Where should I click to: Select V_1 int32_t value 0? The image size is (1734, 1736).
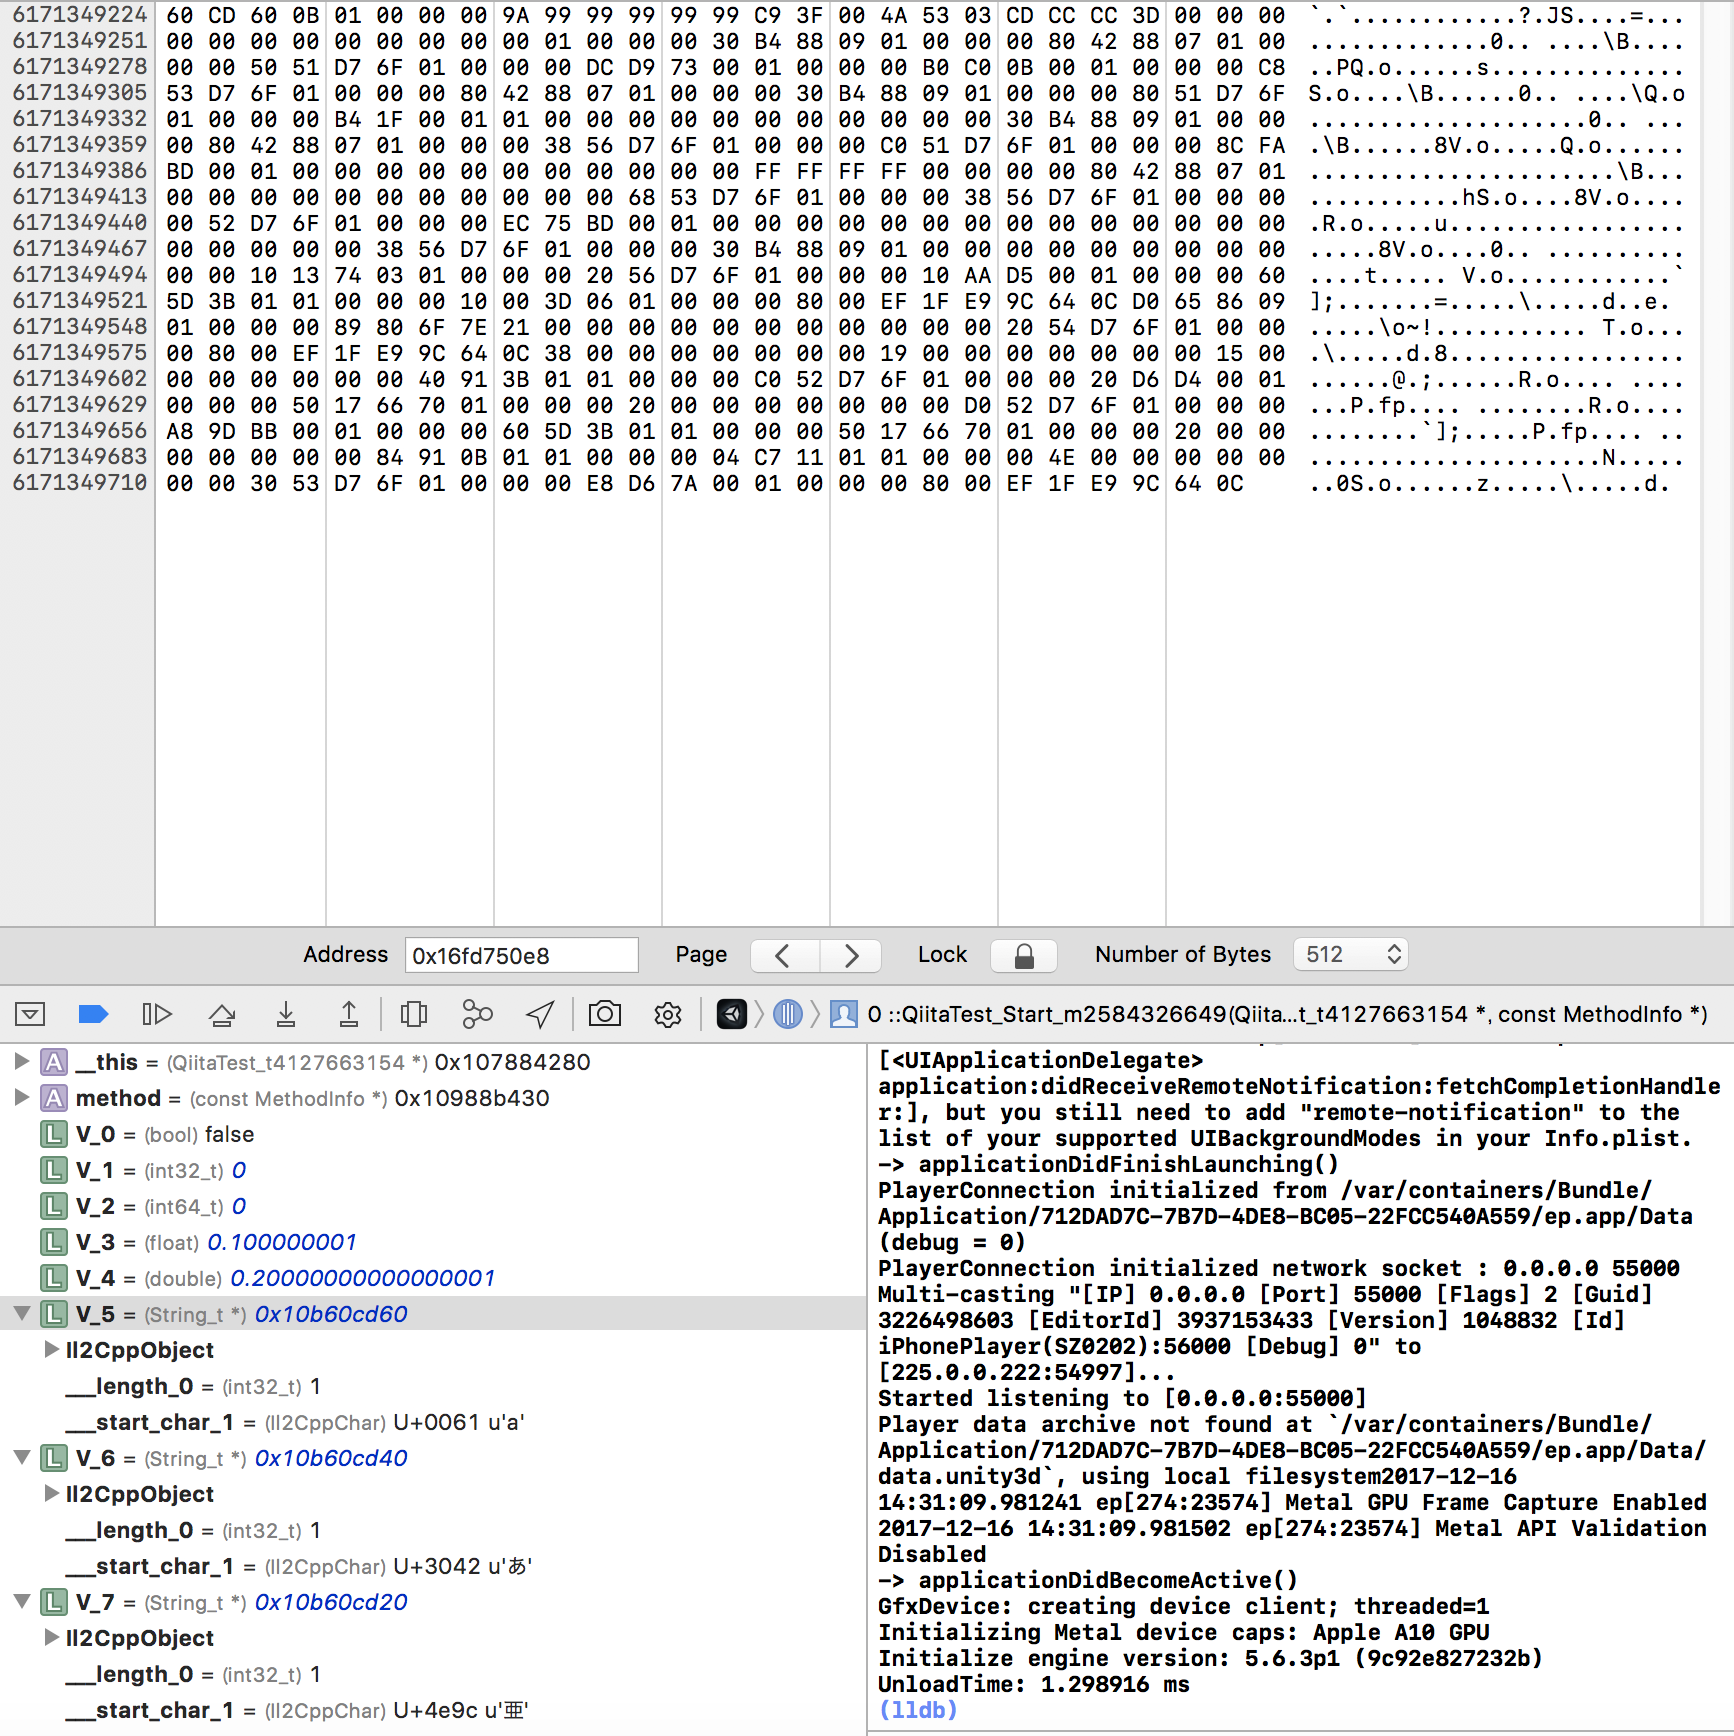coord(239,1170)
